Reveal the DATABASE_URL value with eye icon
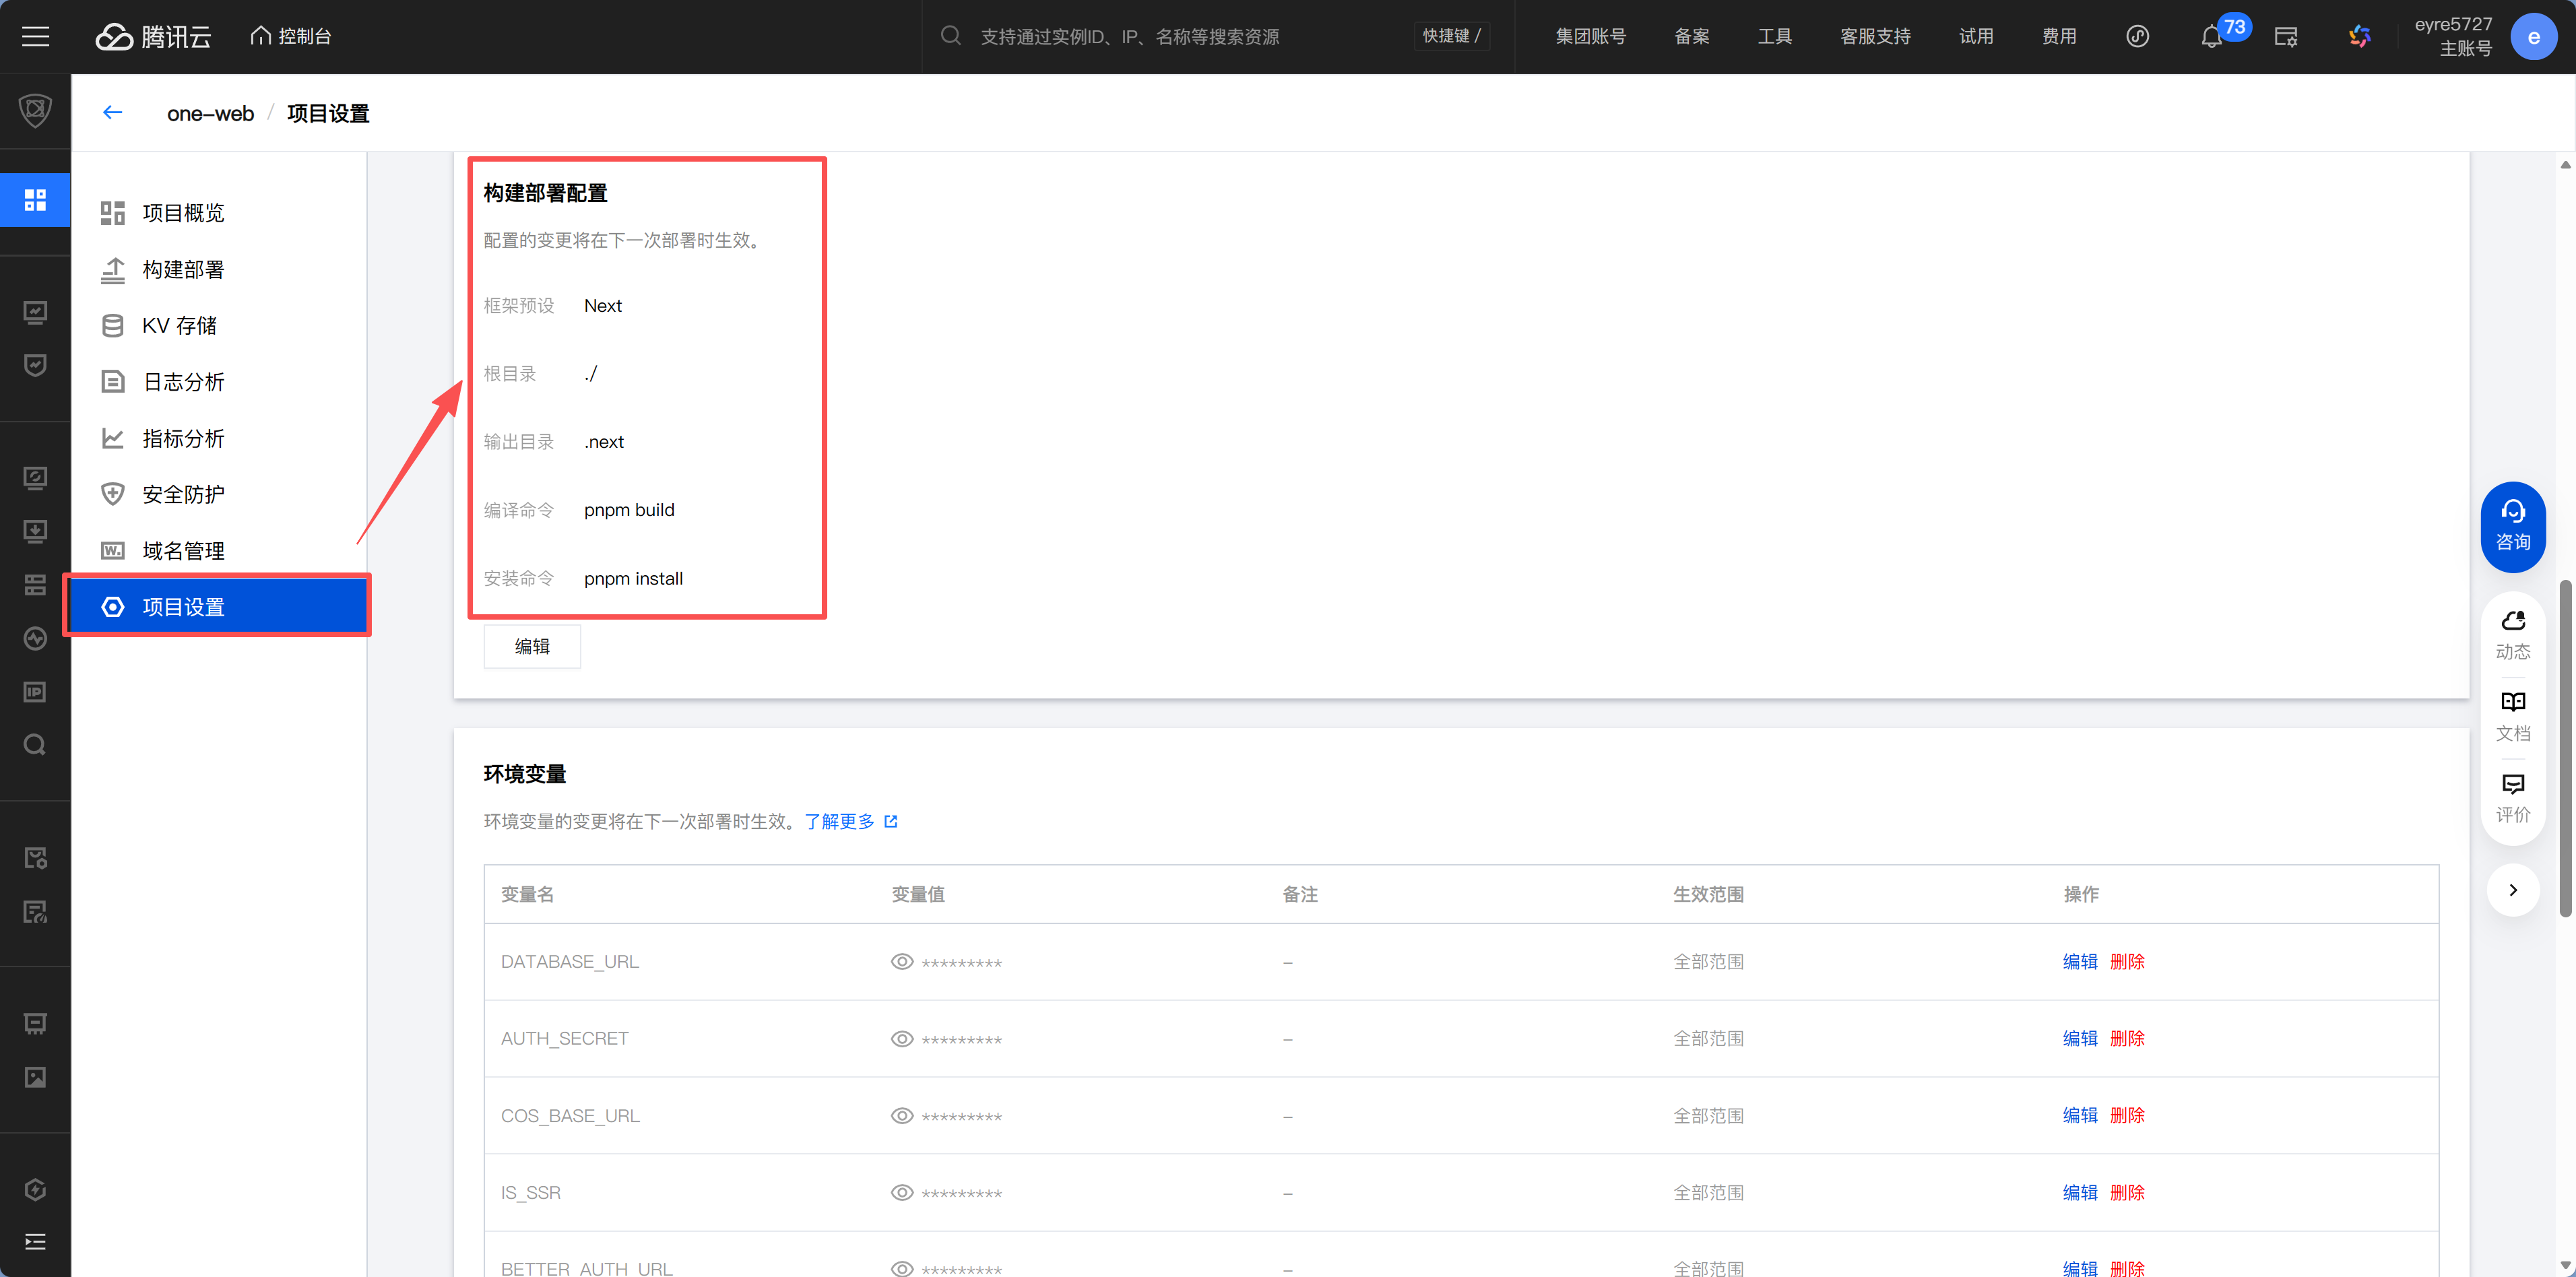Viewport: 2576px width, 1277px height. [x=901, y=961]
